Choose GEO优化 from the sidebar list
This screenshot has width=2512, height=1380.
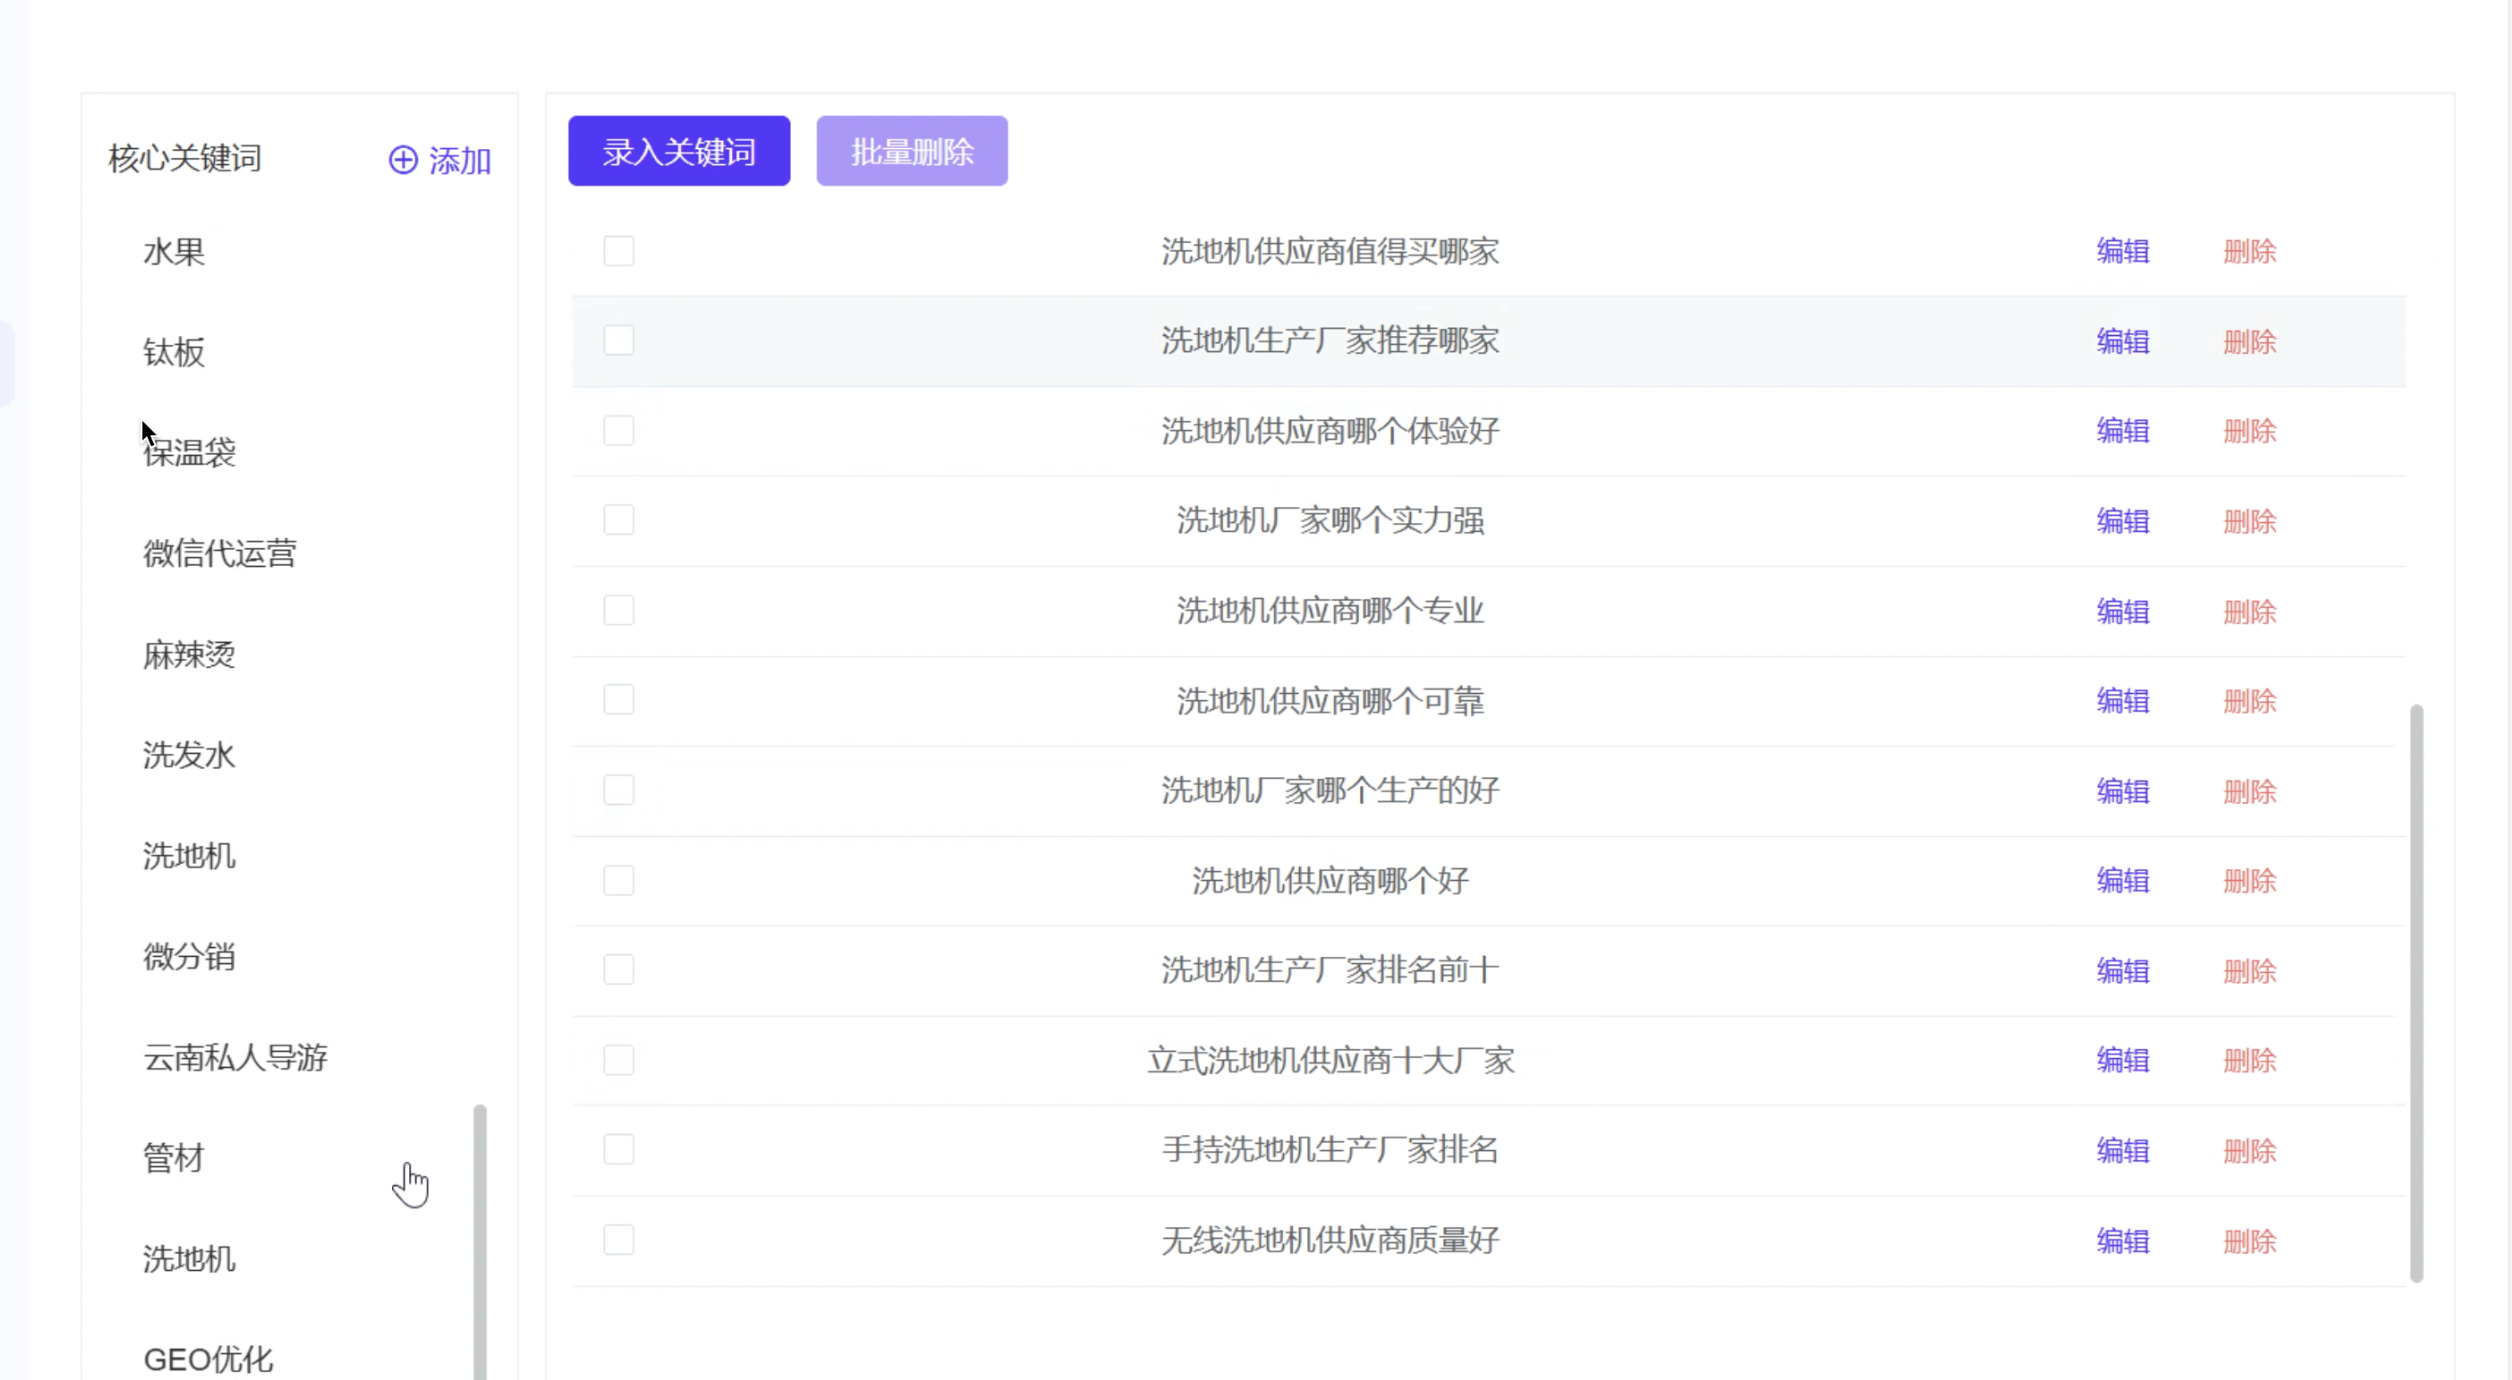tap(208, 1359)
